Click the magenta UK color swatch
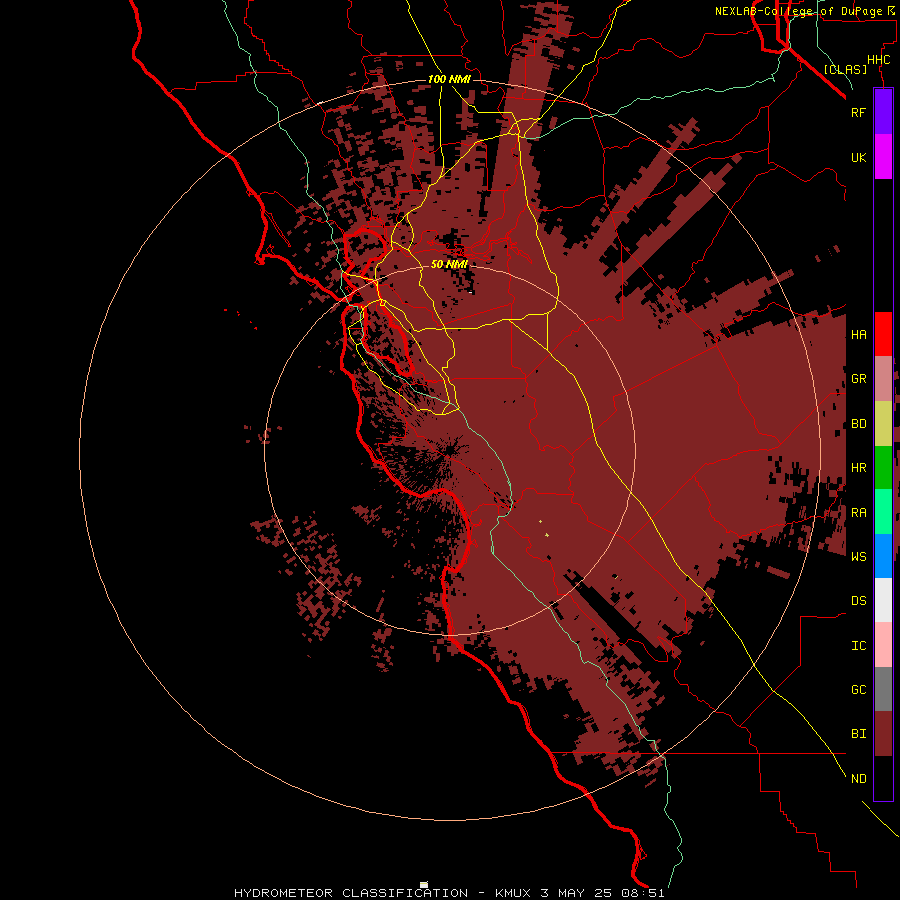This screenshot has width=900, height=900. click(x=883, y=157)
